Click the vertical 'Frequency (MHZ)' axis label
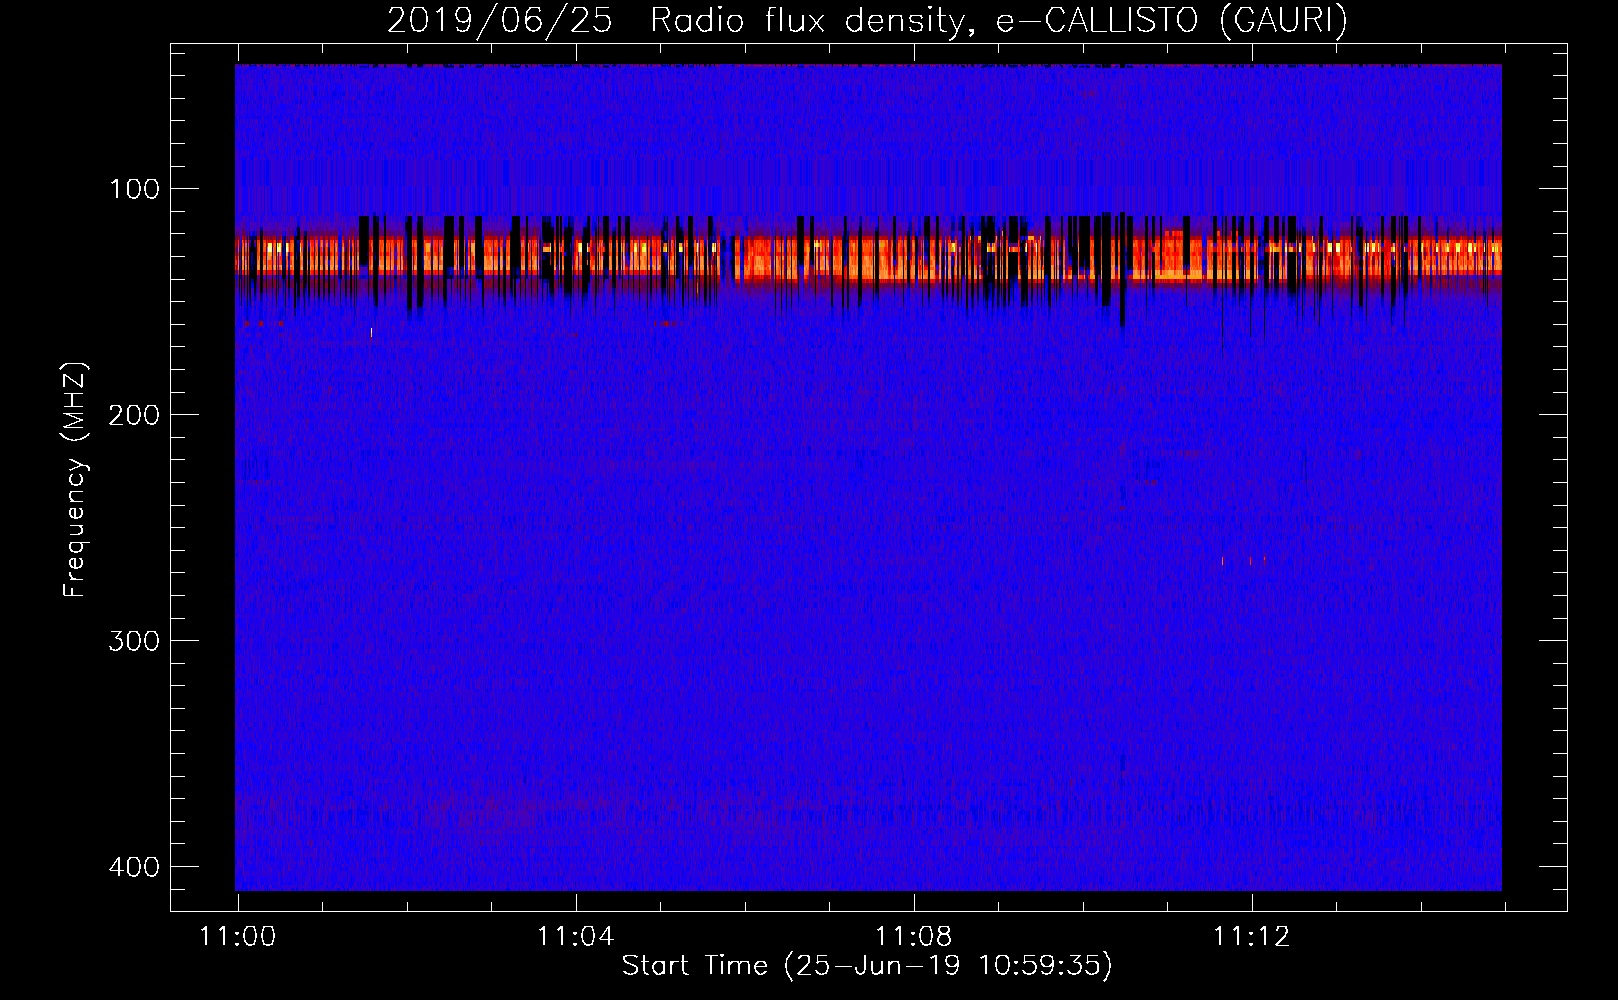 click(74, 480)
